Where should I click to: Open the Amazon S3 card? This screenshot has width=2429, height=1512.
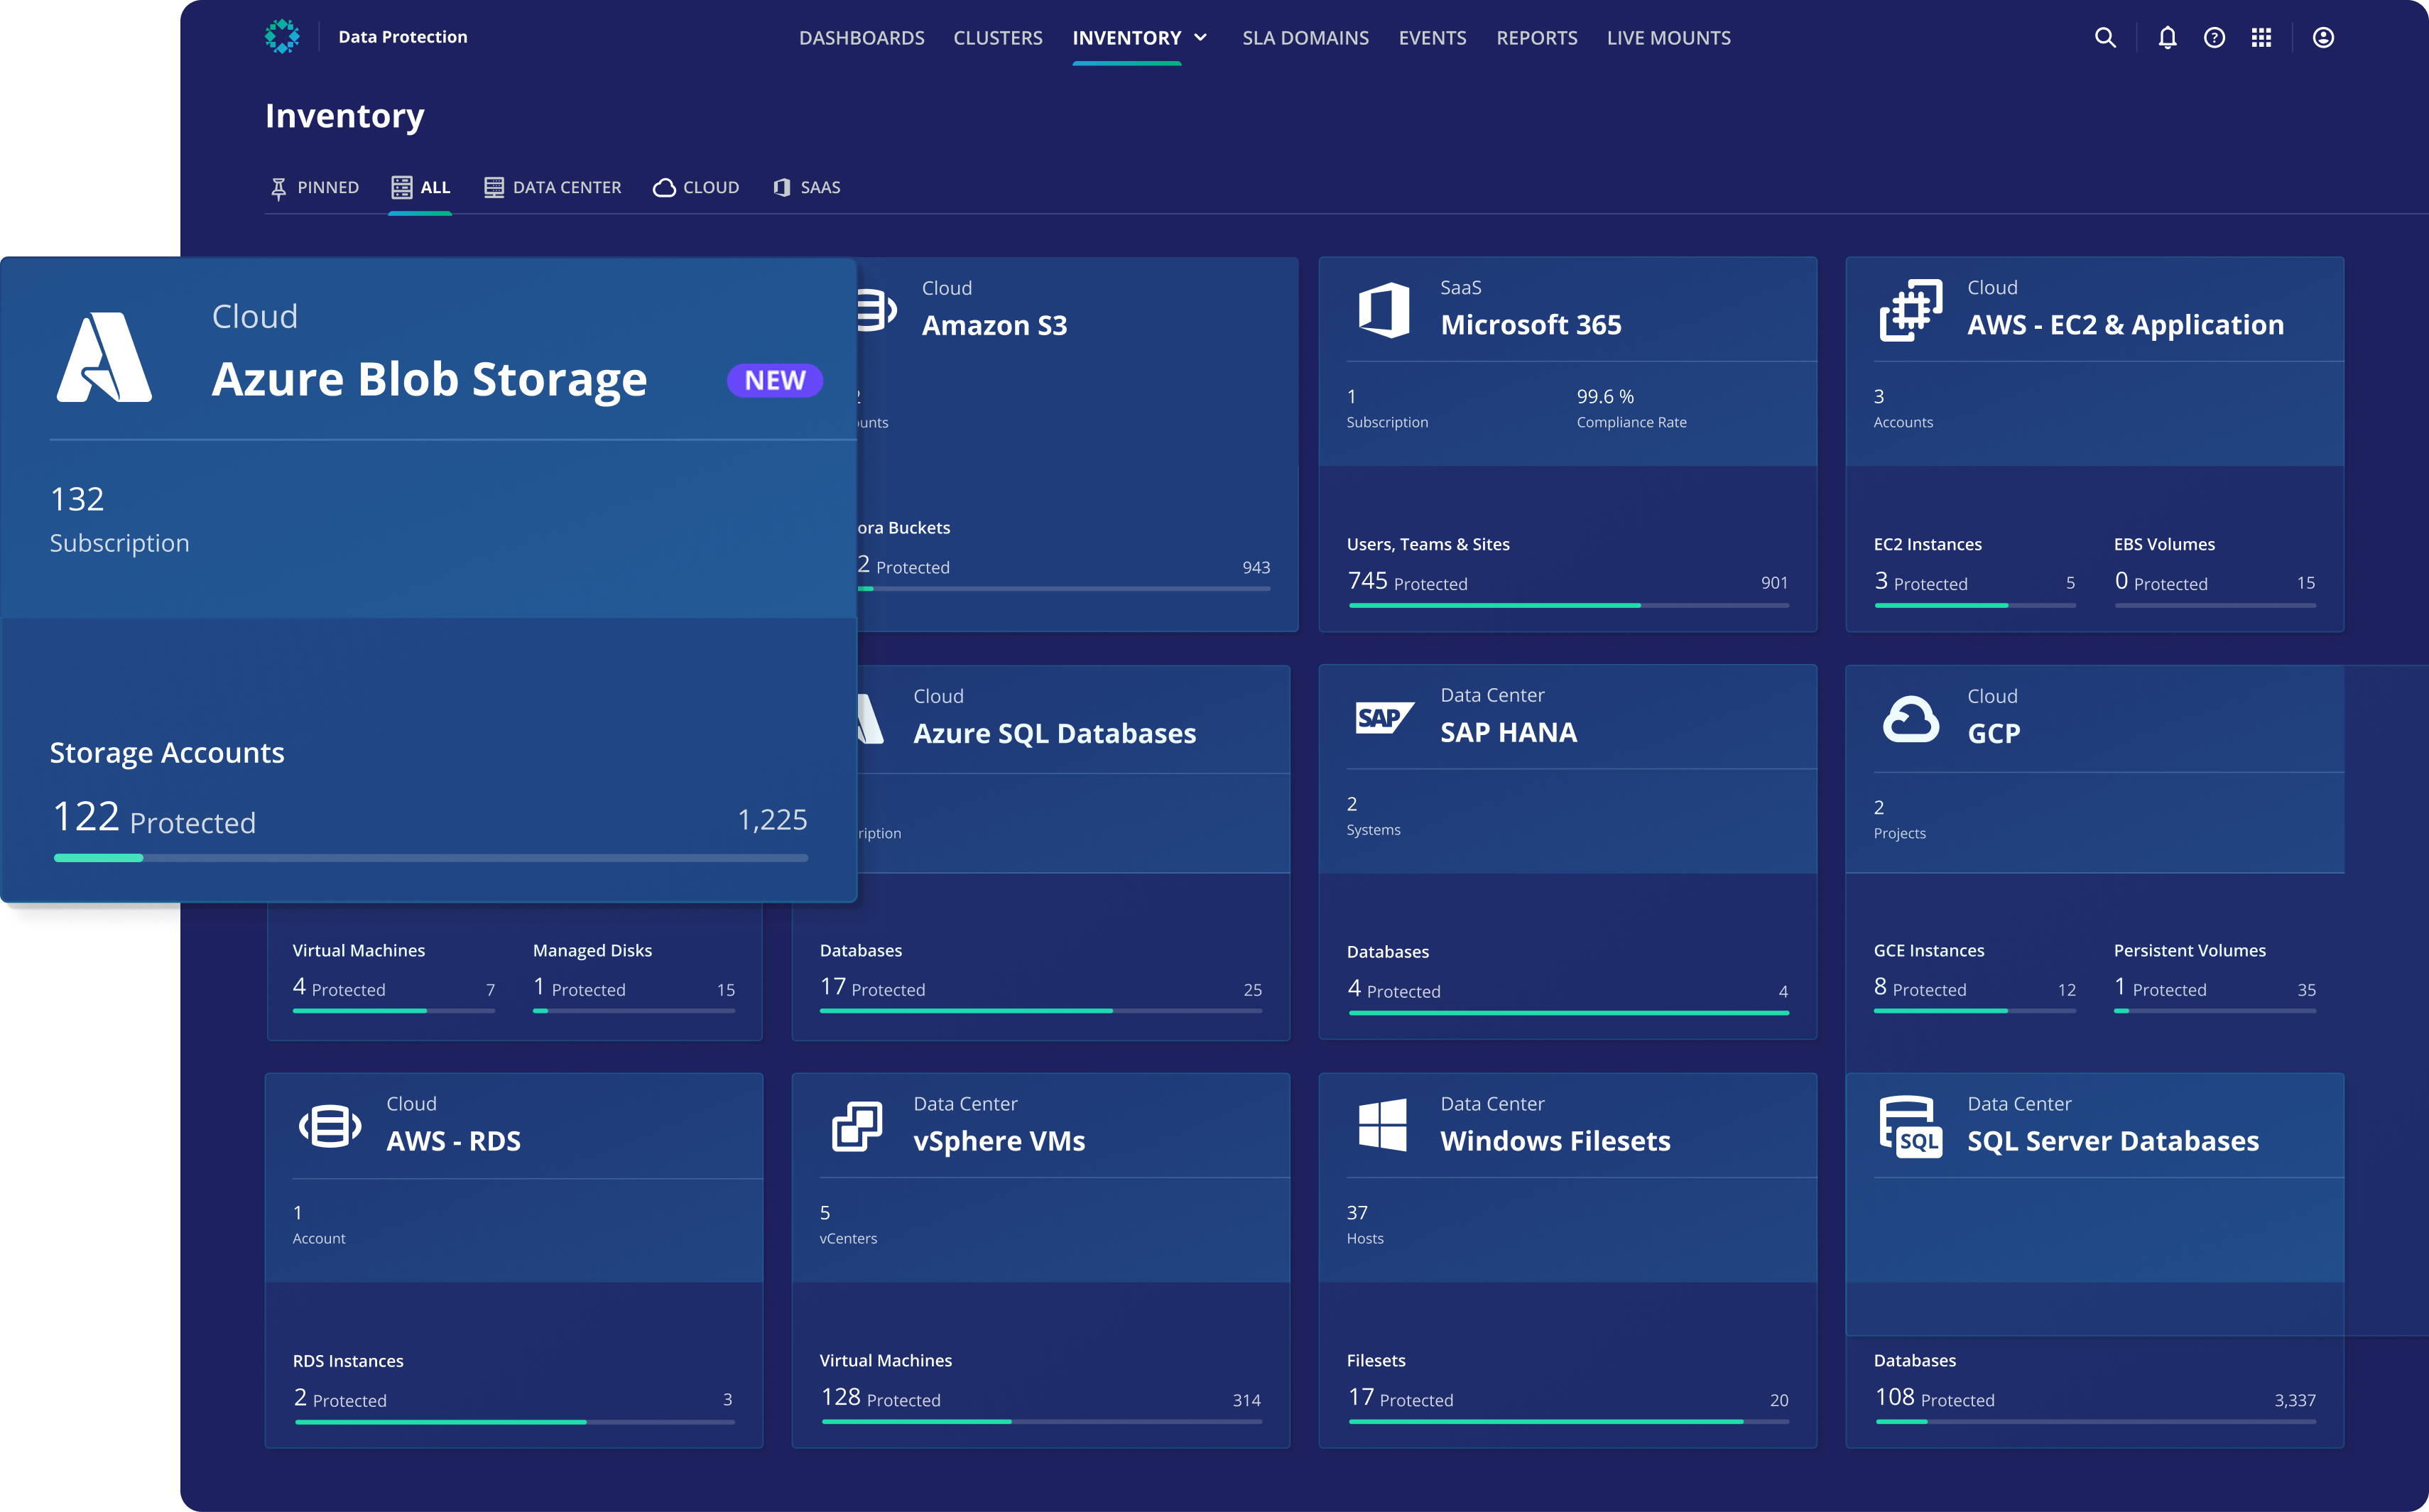click(994, 325)
